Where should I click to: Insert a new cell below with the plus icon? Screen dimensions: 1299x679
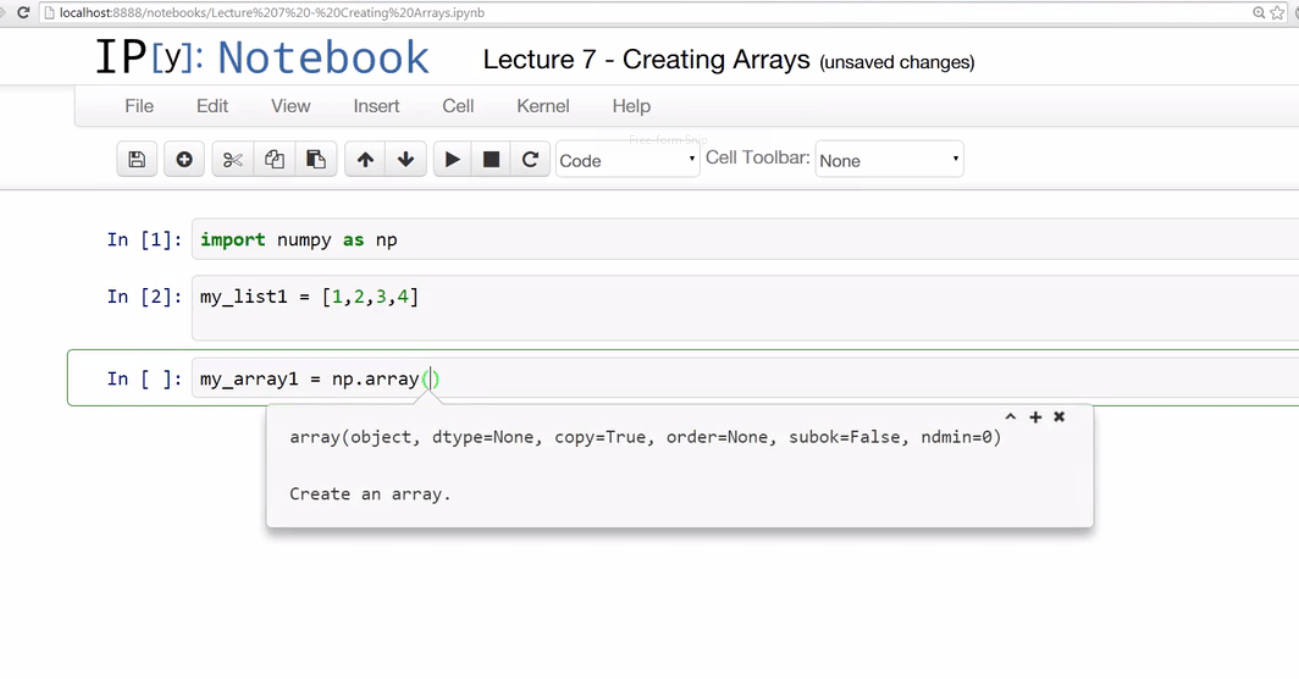184,159
